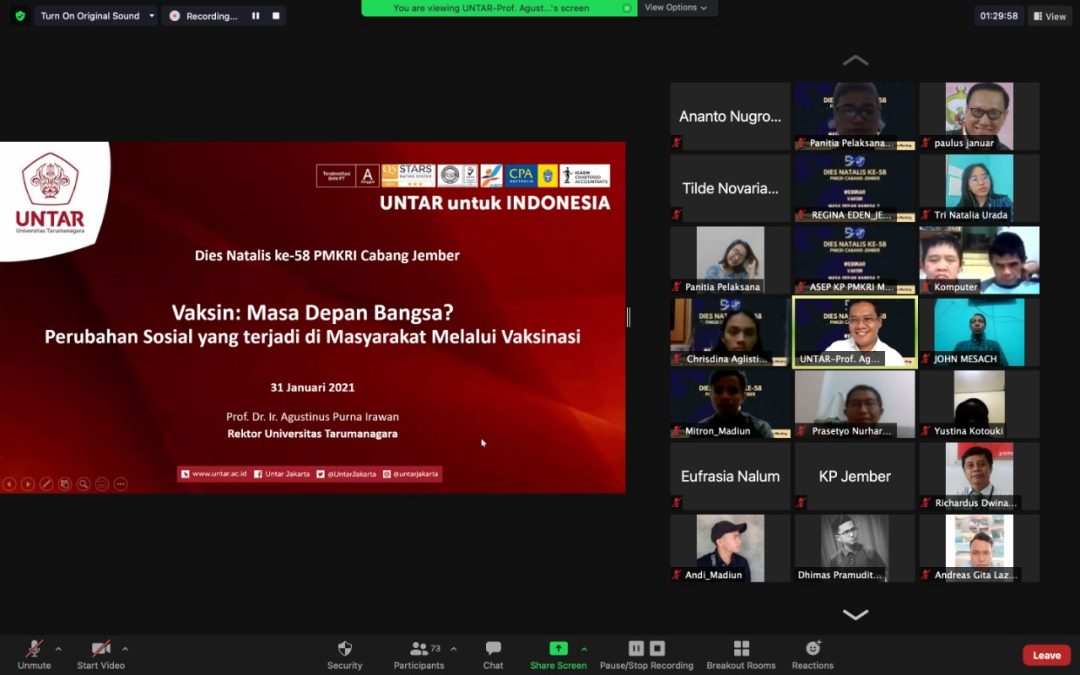Select Tilde Novaria... participant tile
Screen dimensions: 1080x675
[730, 188]
